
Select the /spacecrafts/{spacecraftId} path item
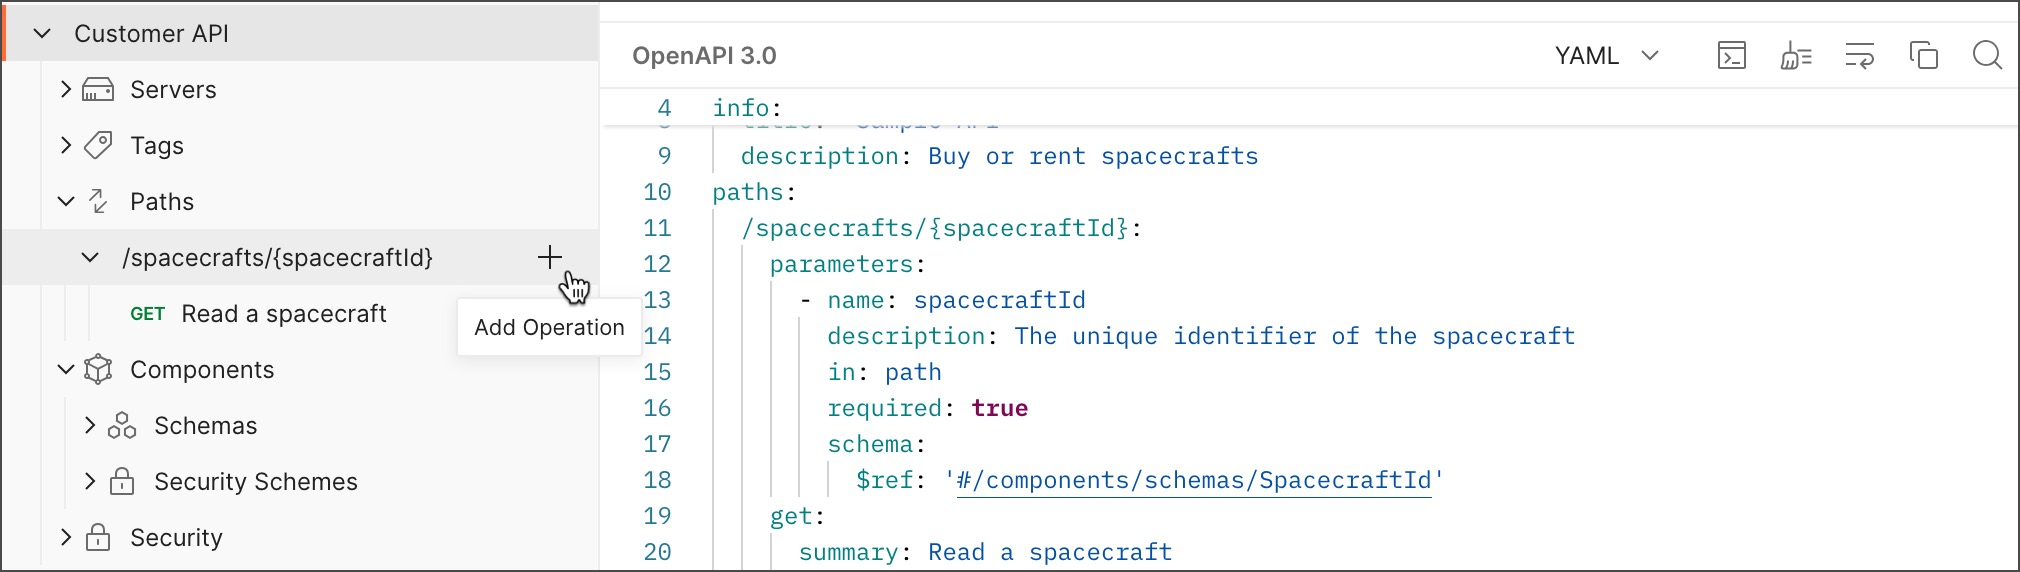[x=277, y=258]
